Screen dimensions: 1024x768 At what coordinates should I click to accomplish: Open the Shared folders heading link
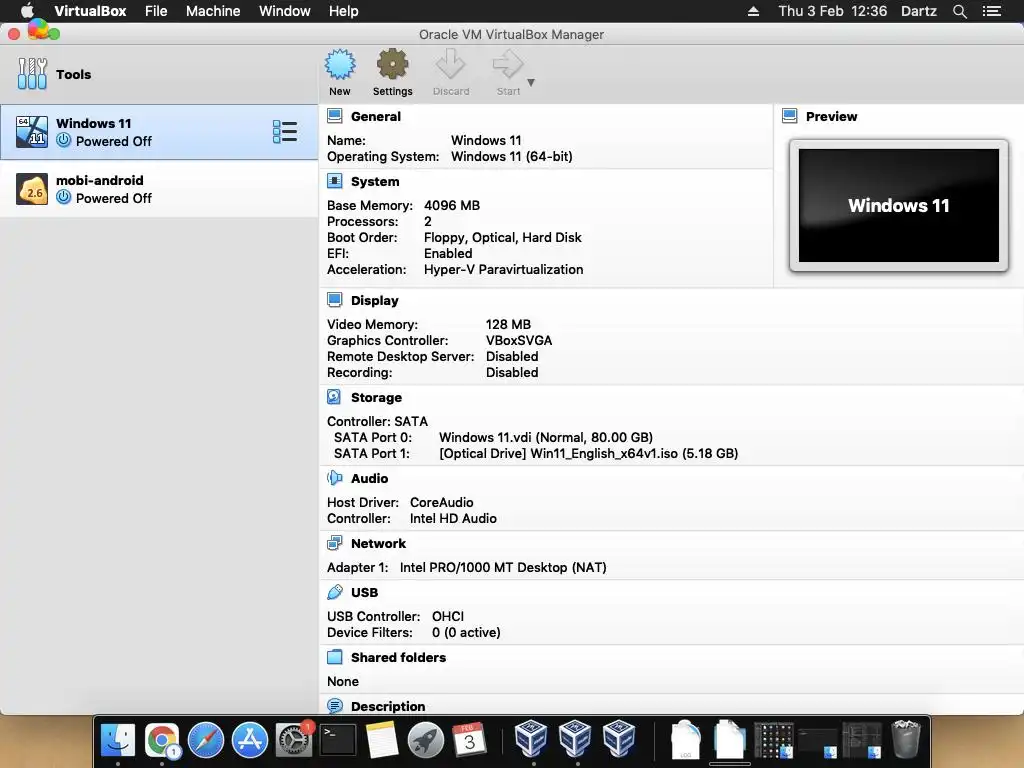tap(398, 658)
